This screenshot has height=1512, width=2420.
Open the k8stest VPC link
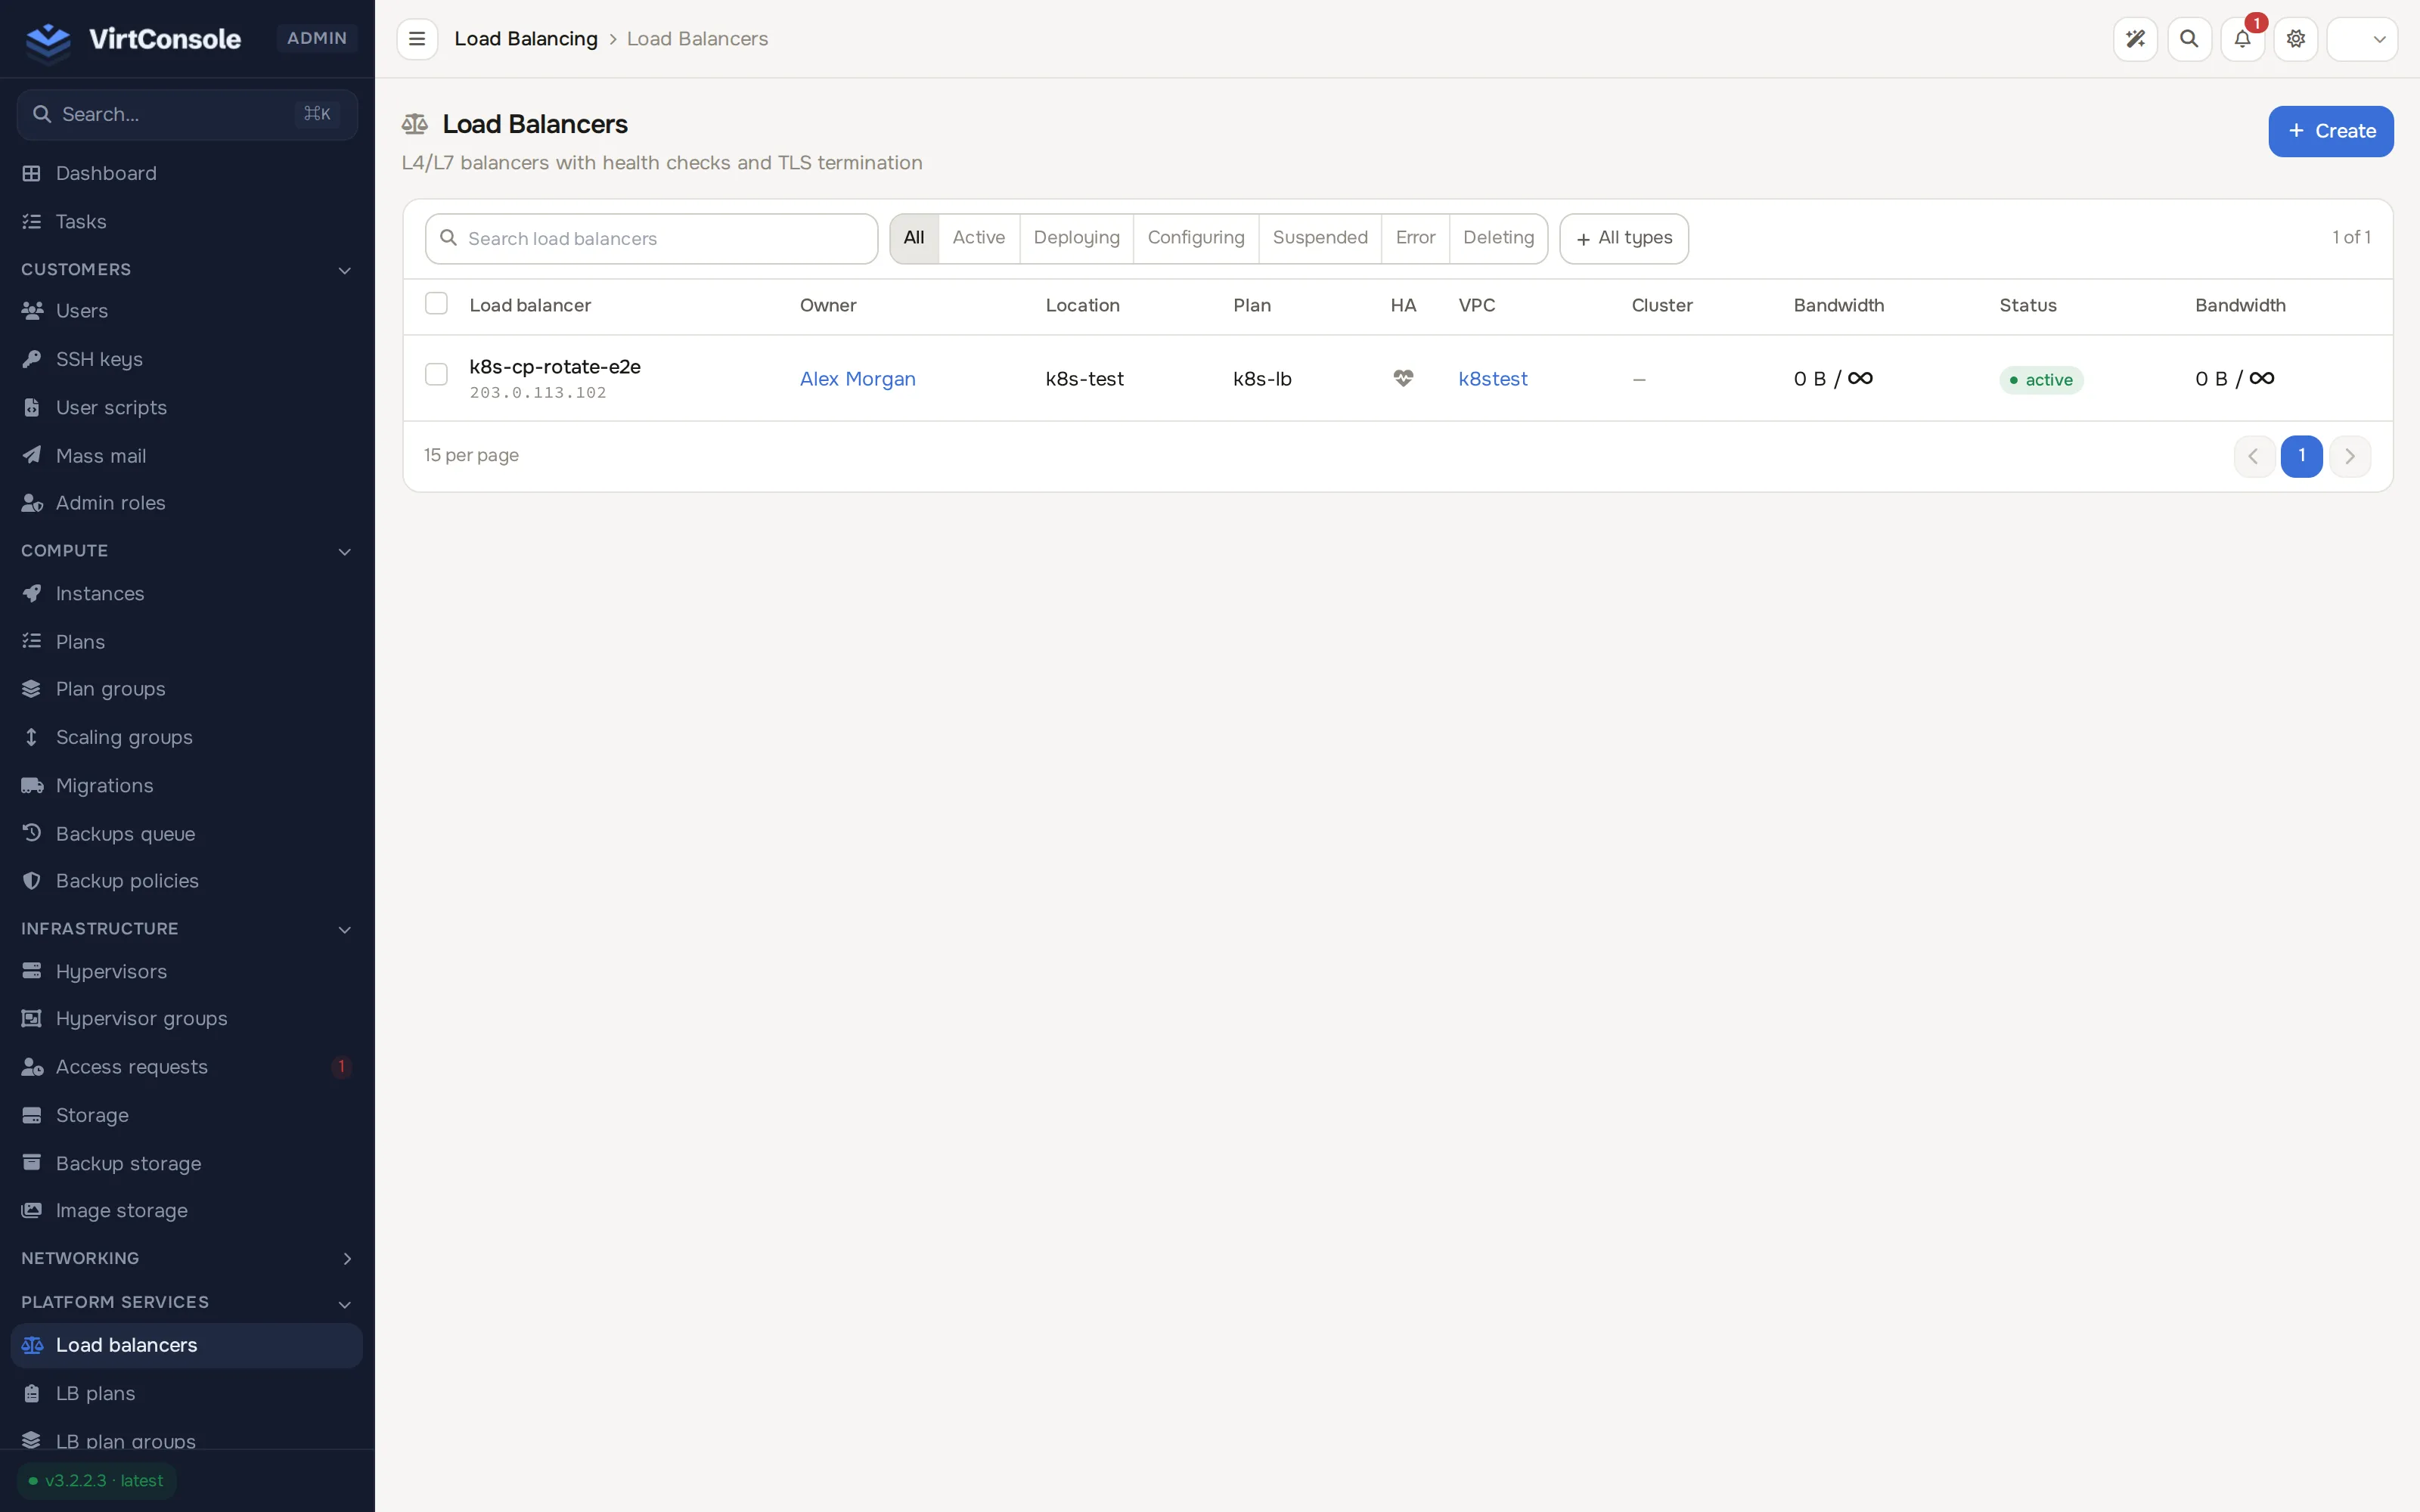tap(1492, 379)
